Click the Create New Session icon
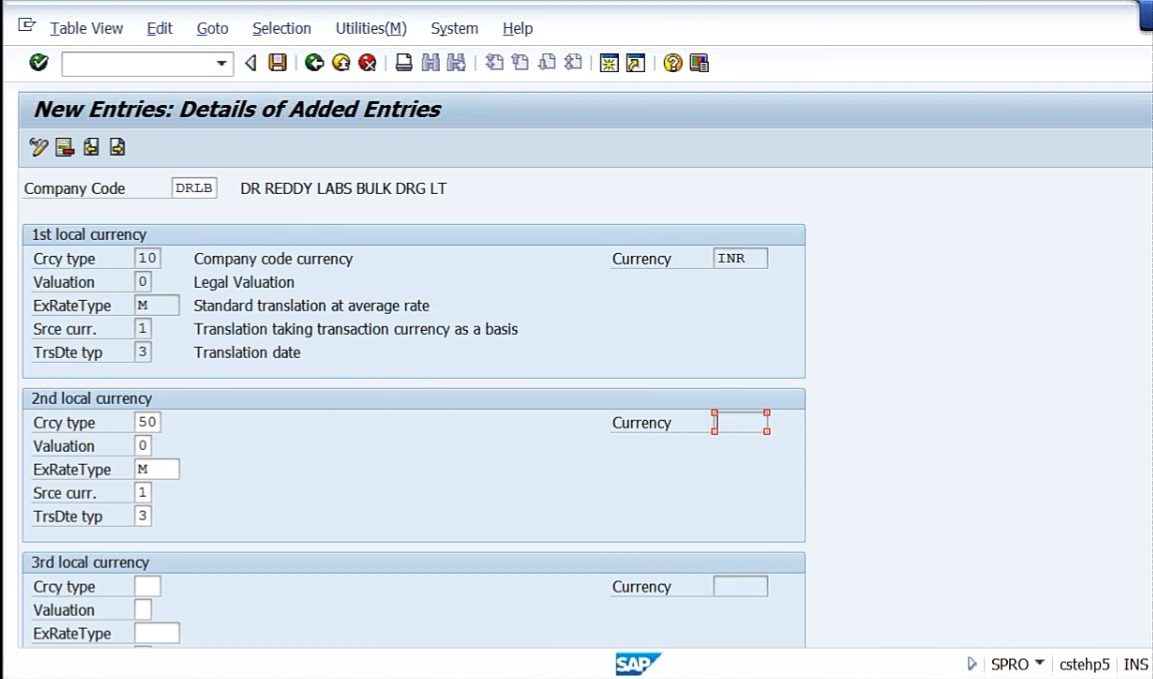1153x679 pixels. pyautogui.click(x=609, y=63)
